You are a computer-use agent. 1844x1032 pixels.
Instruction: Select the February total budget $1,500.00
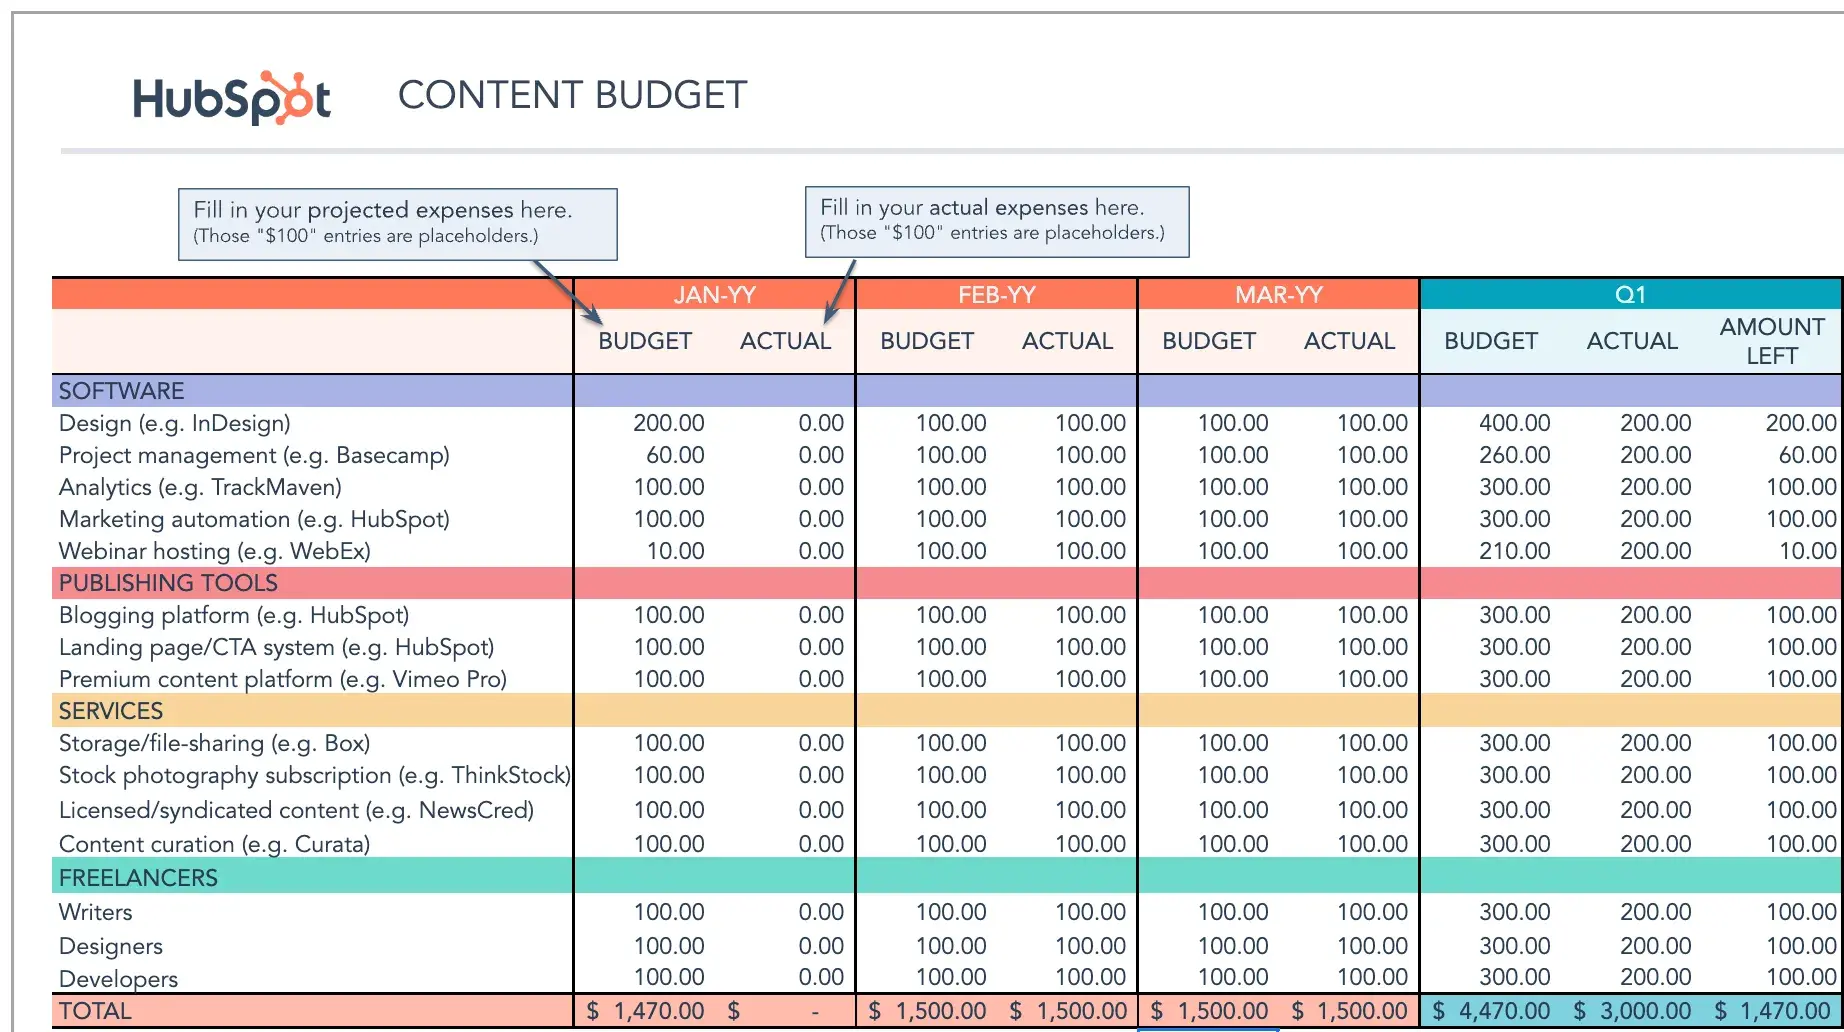(927, 1011)
